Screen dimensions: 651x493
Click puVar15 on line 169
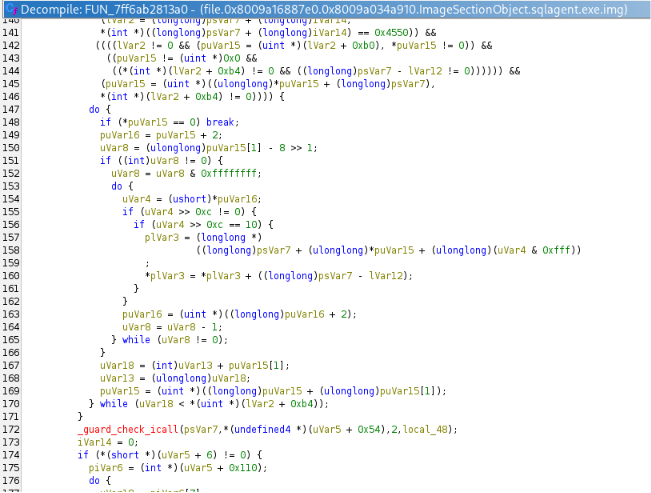coord(120,391)
